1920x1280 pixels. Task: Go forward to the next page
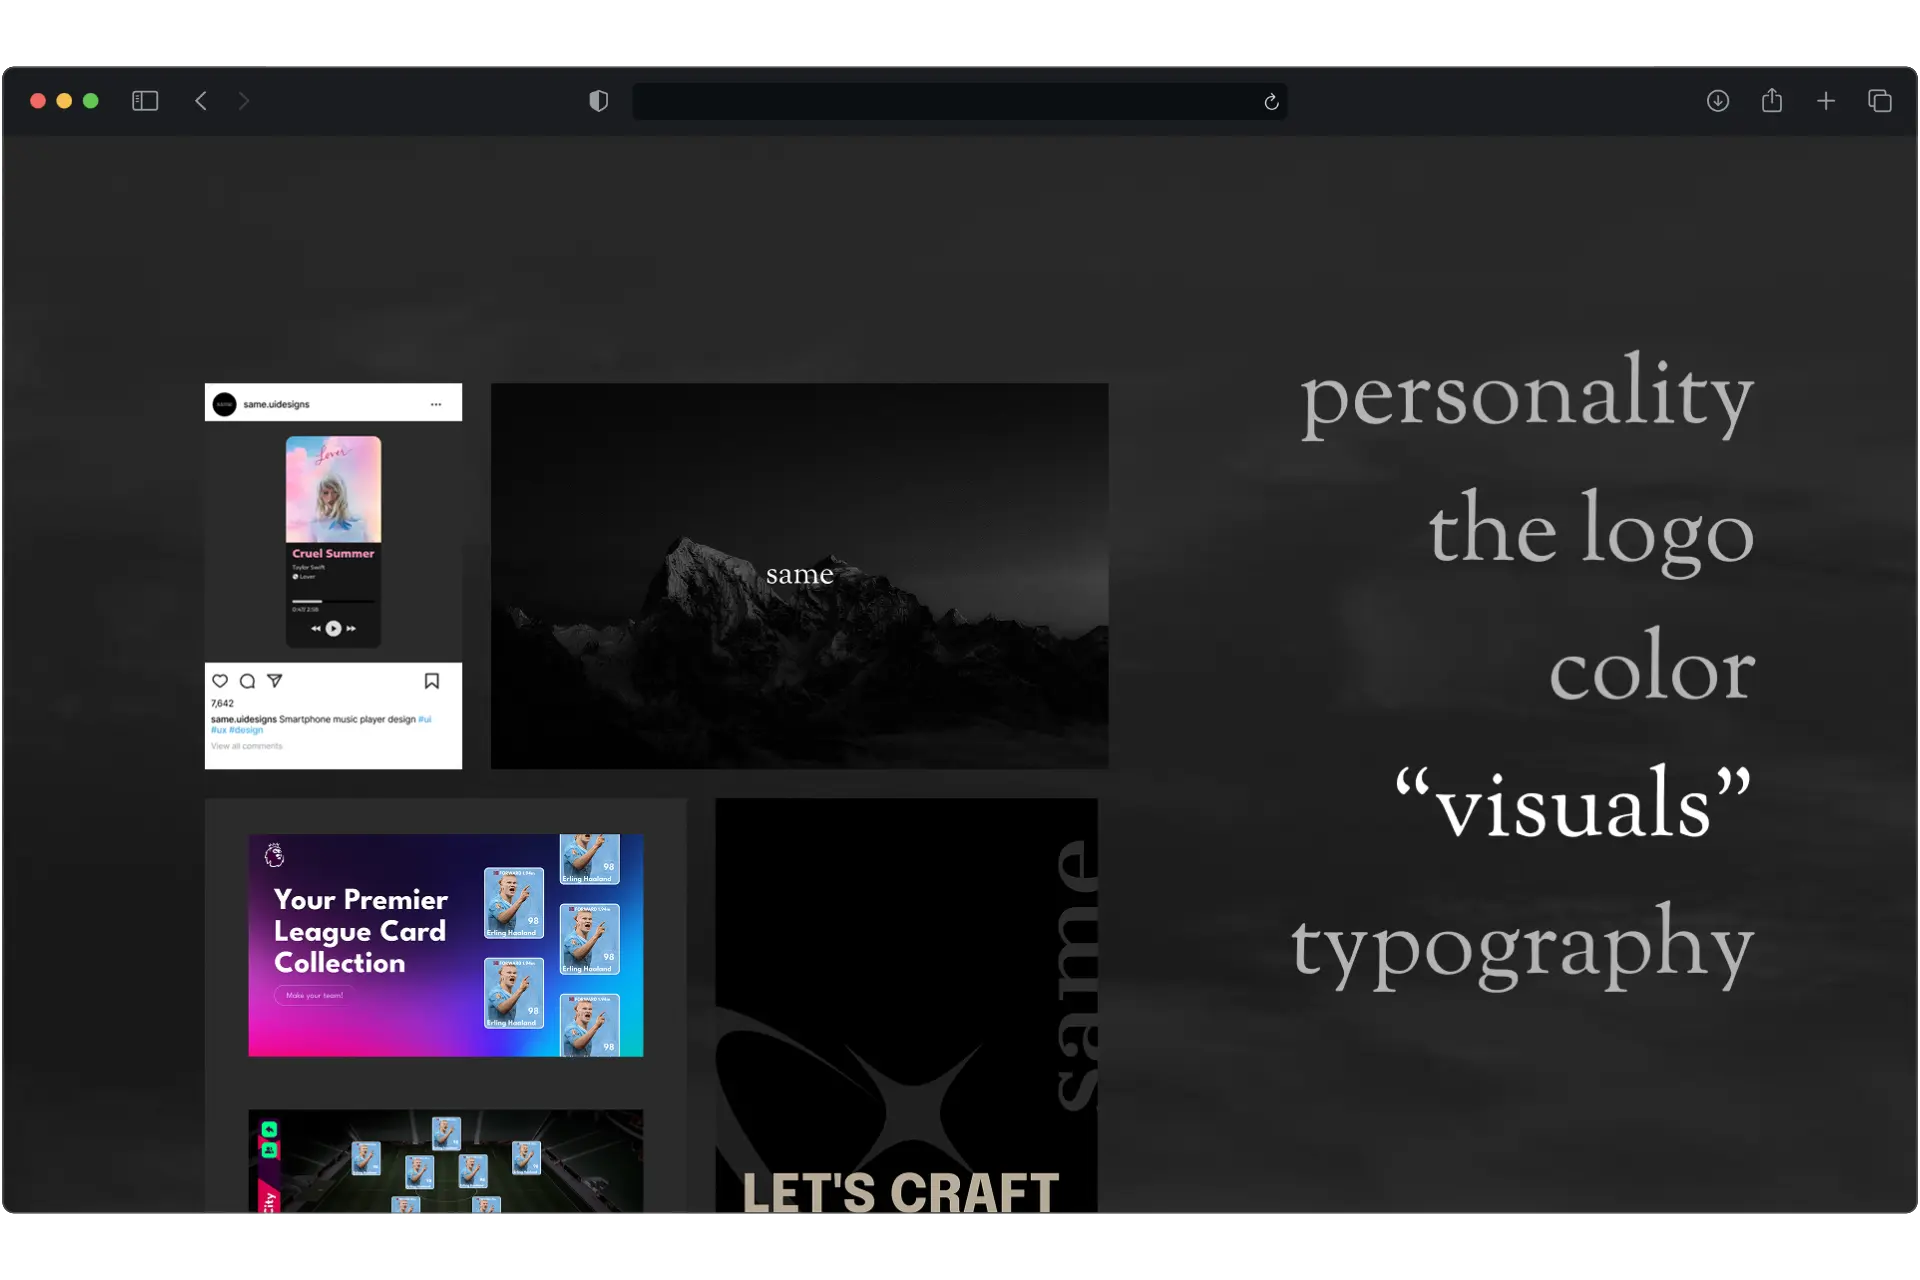point(244,101)
